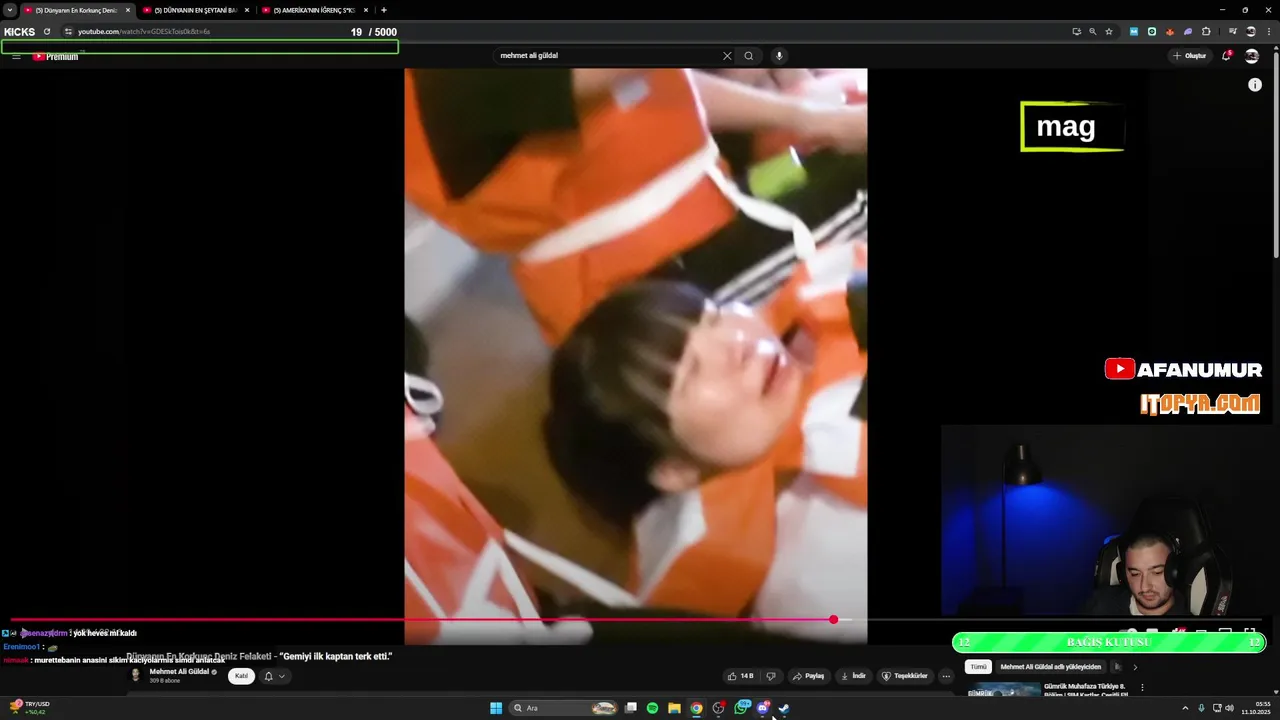
Task: Open clock showing 05:55 on taskbar
Action: 1256,708
